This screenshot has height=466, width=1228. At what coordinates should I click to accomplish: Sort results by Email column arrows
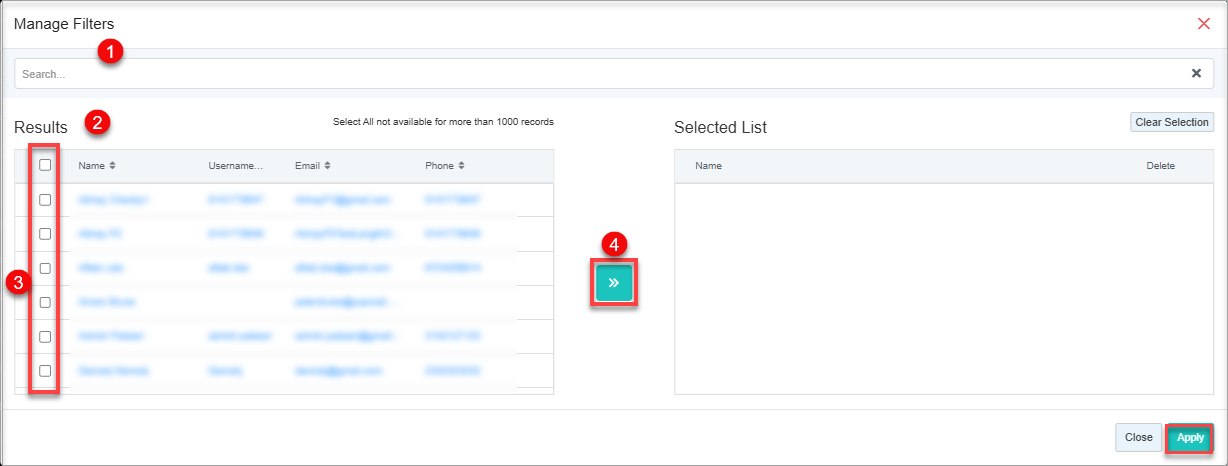327,166
